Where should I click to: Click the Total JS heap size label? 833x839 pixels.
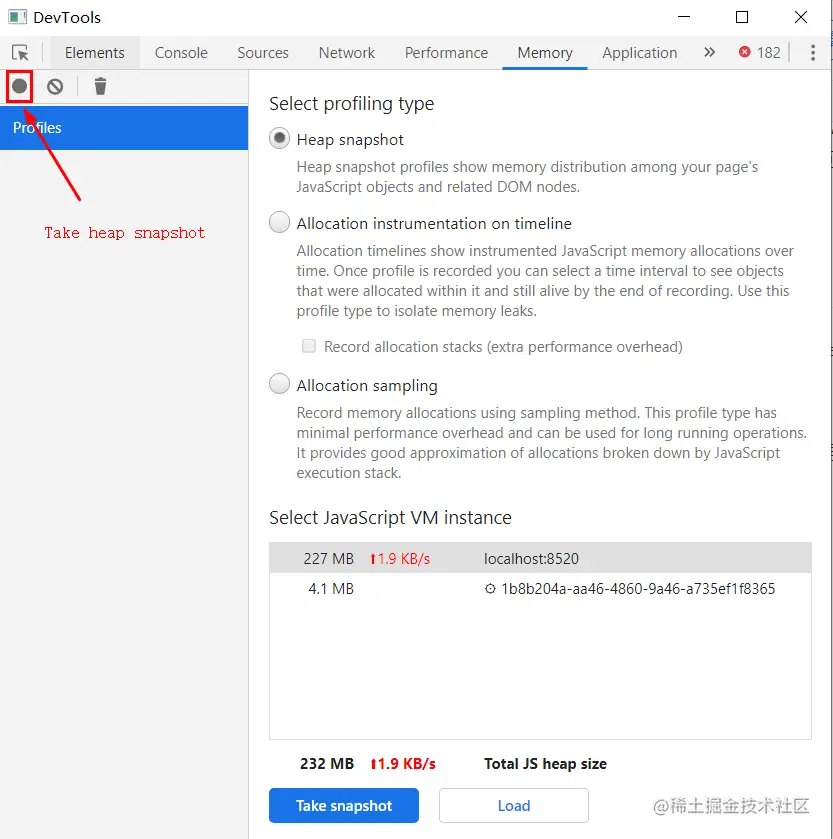coord(545,764)
